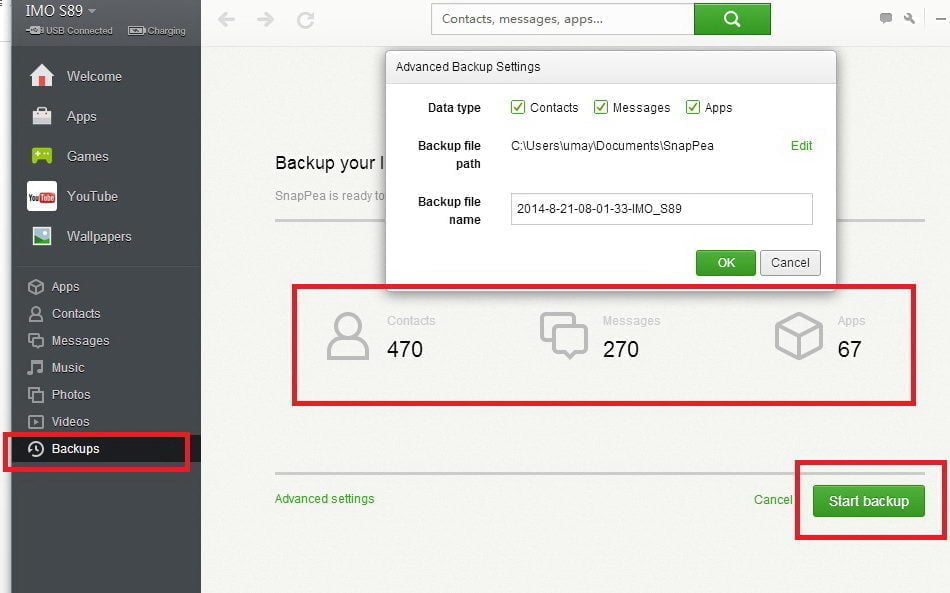Select the Music note icon

coord(36,368)
